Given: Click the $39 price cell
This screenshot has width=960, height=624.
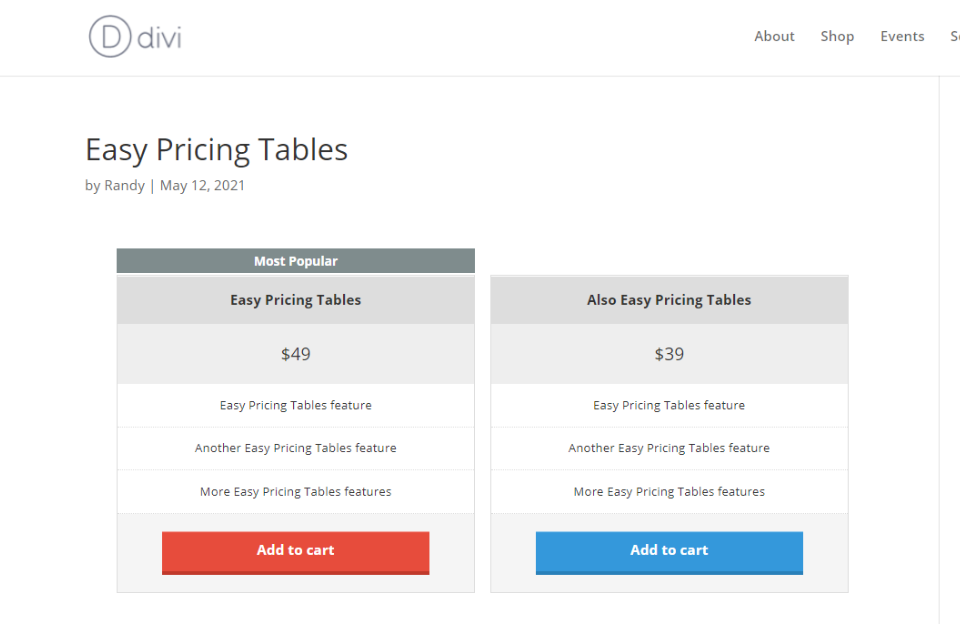Looking at the screenshot, I should pyautogui.click(x=668, y=353).
